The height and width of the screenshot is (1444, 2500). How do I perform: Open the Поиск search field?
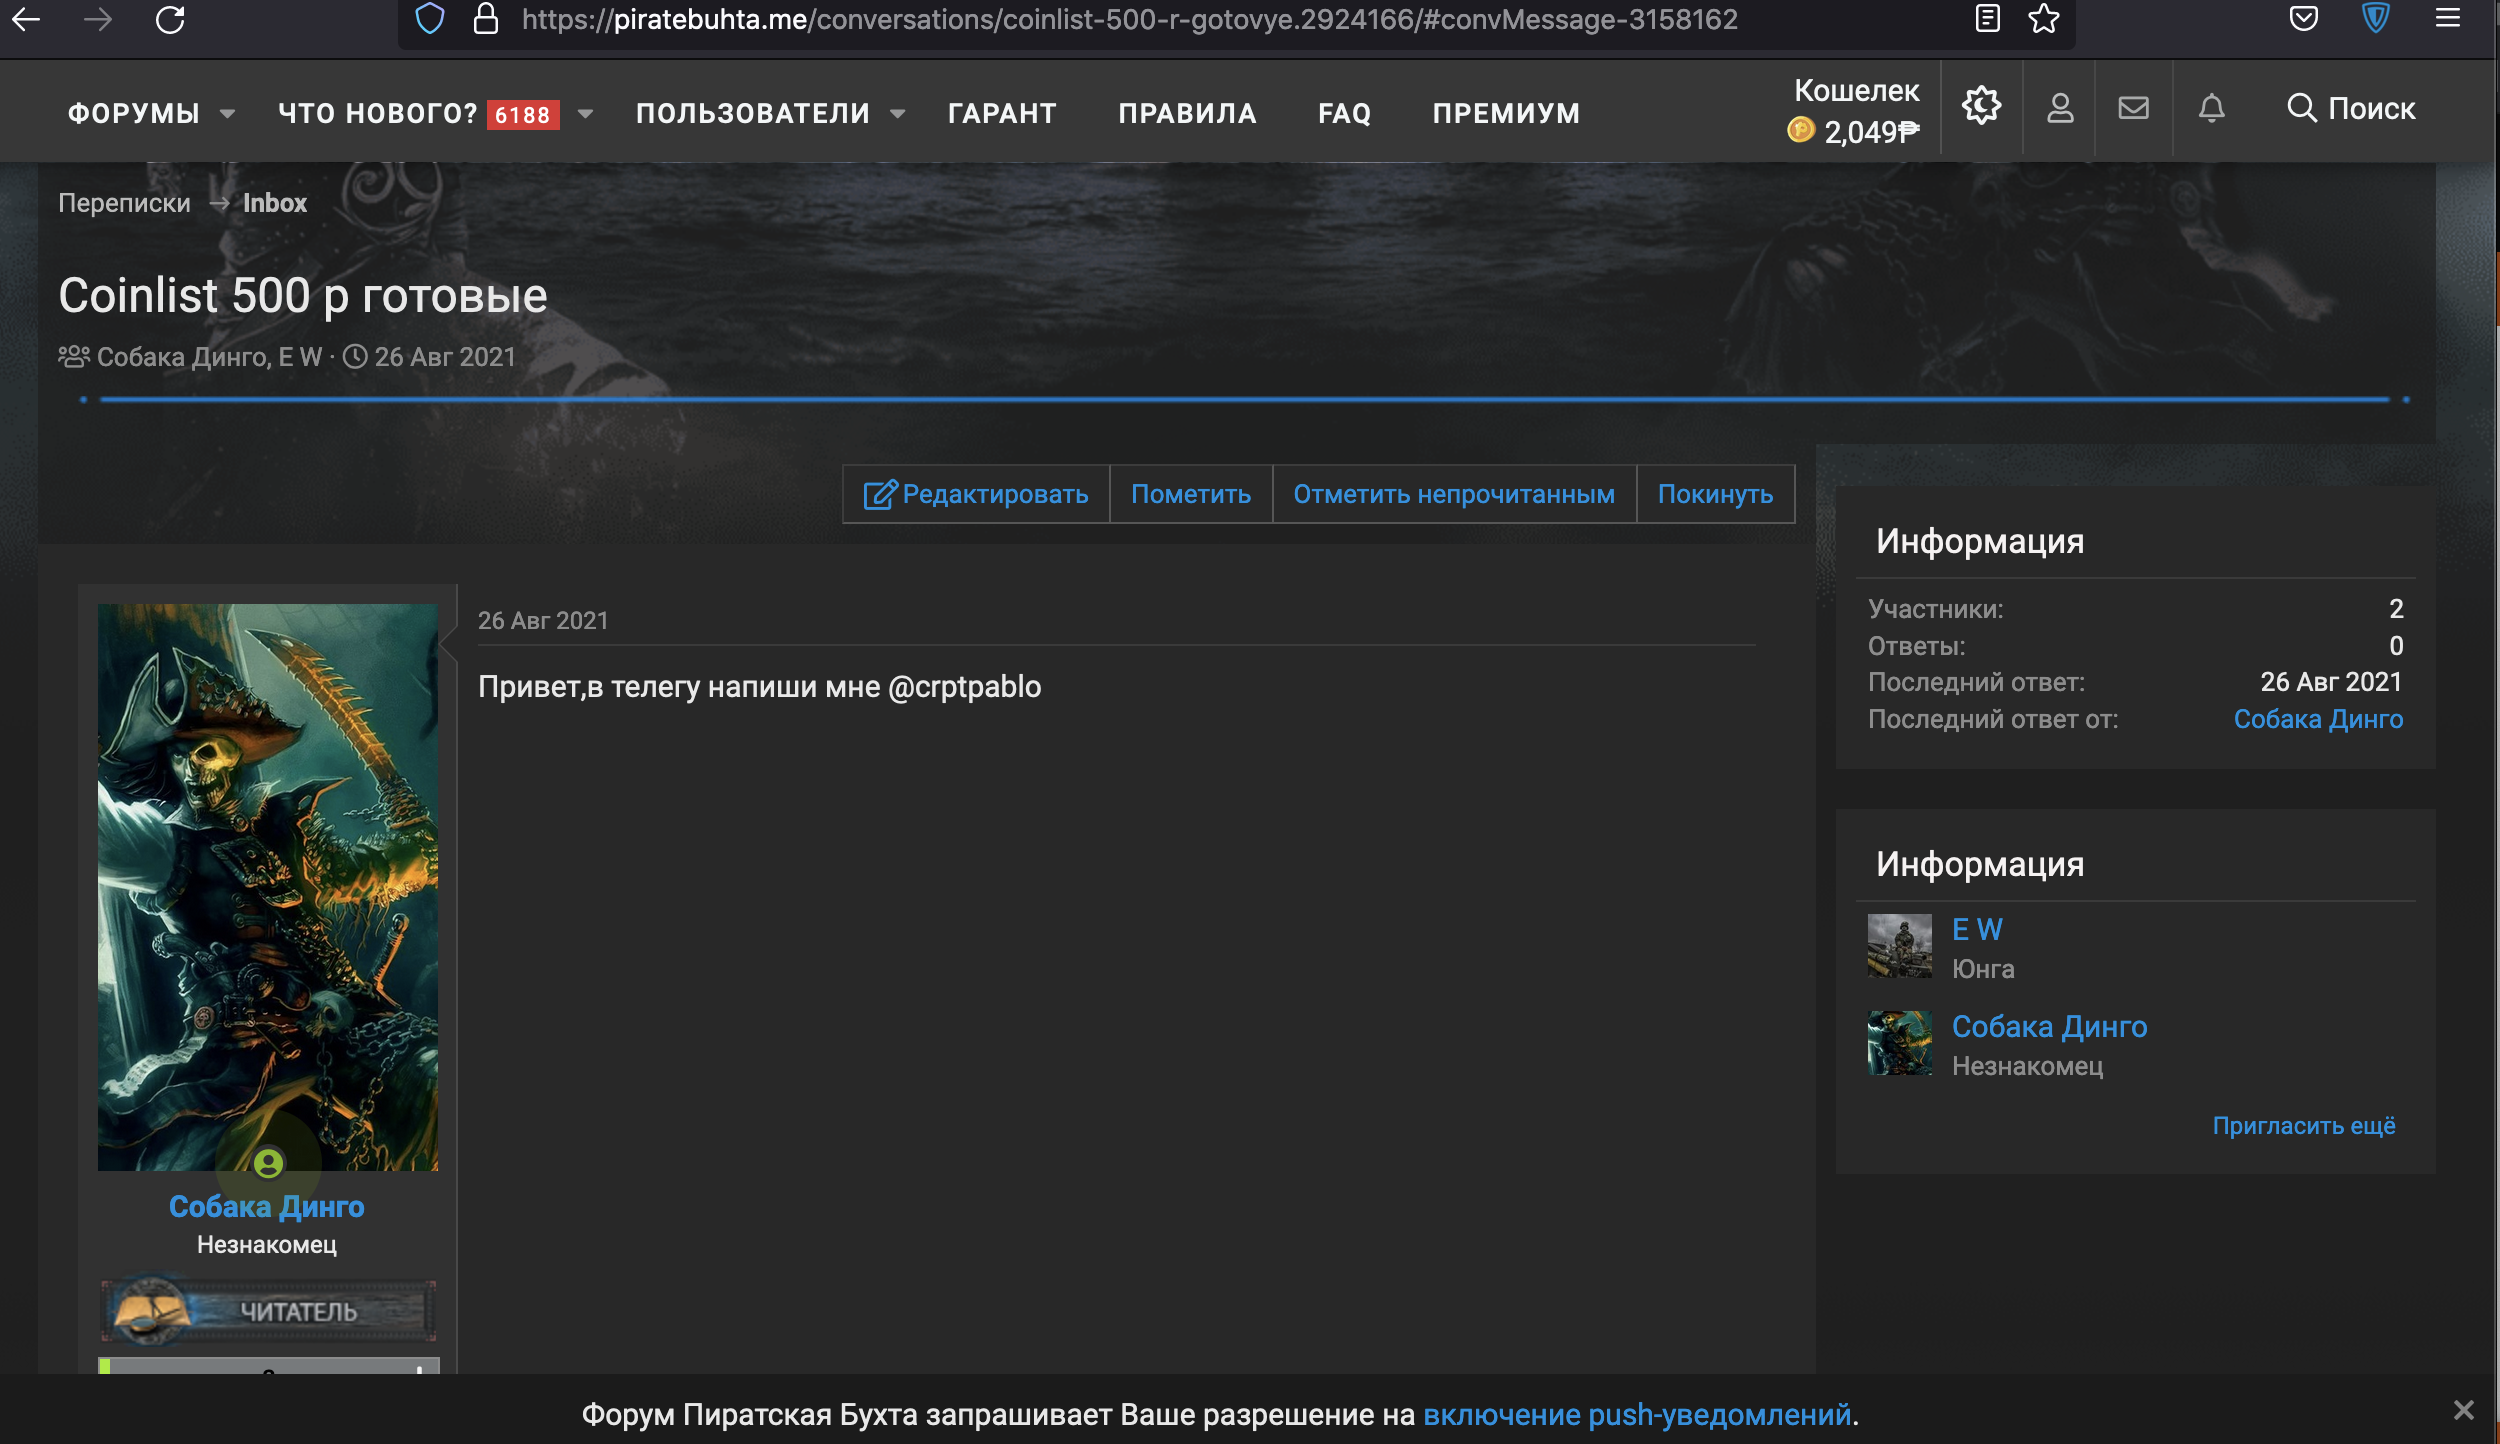tap(2352, 108)
